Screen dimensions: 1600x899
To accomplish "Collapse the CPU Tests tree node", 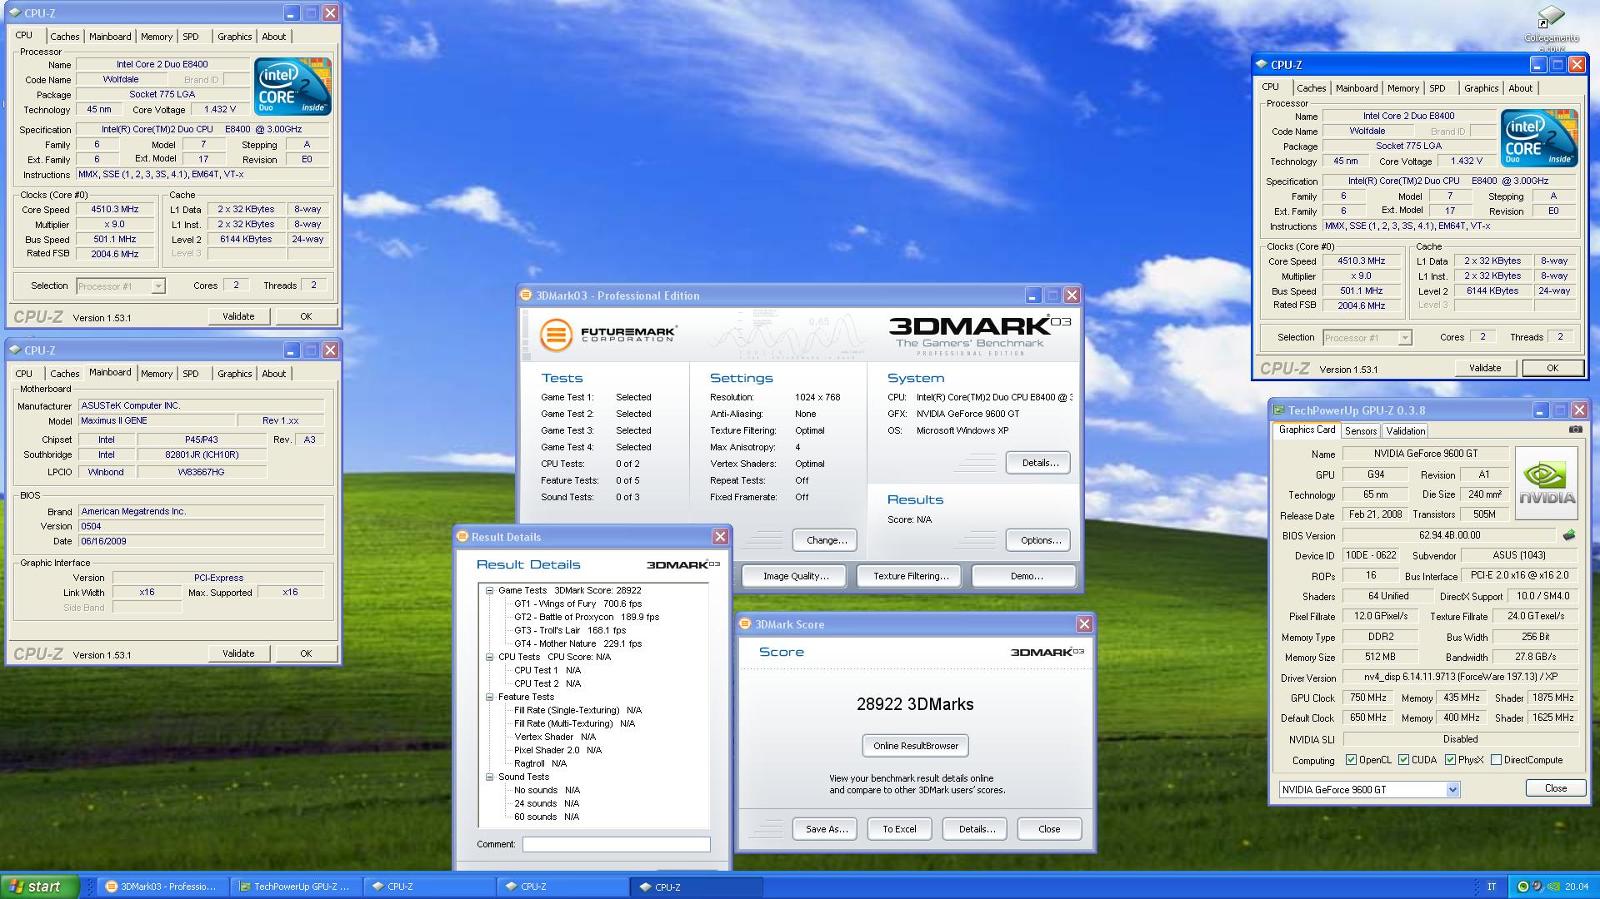I will coord(490,657).
